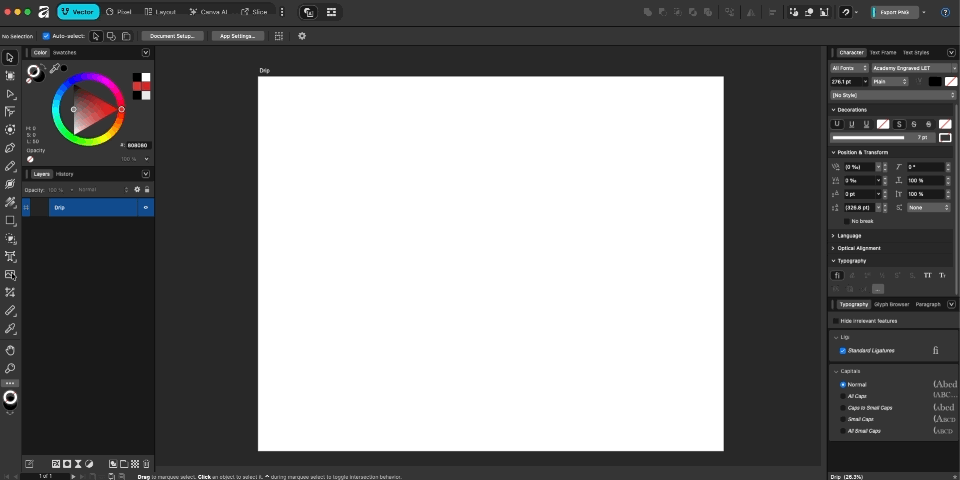960x480 pixels.
Task: Click the layer lock icon
Action: 147,190
